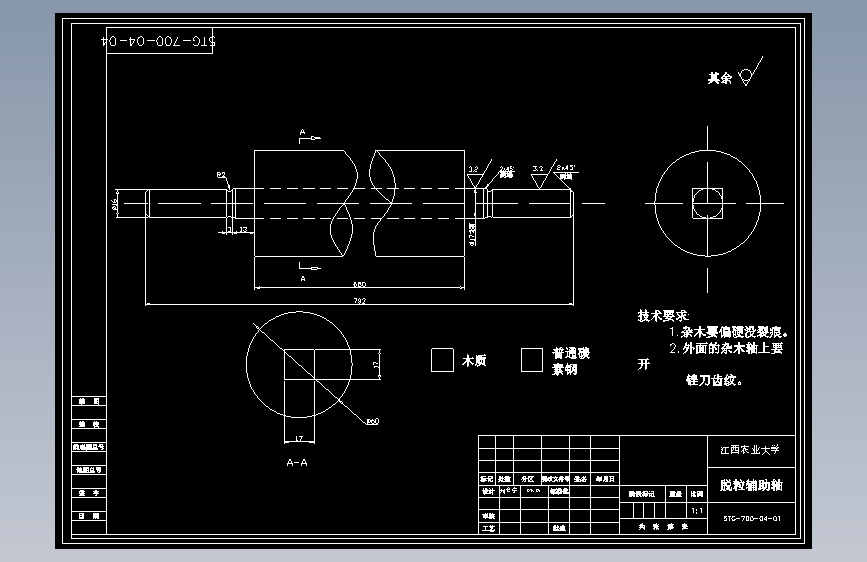Click the "日期" cell in left margin
The image size is (867, 562).
pyautogui.click(x=88, y=516)
